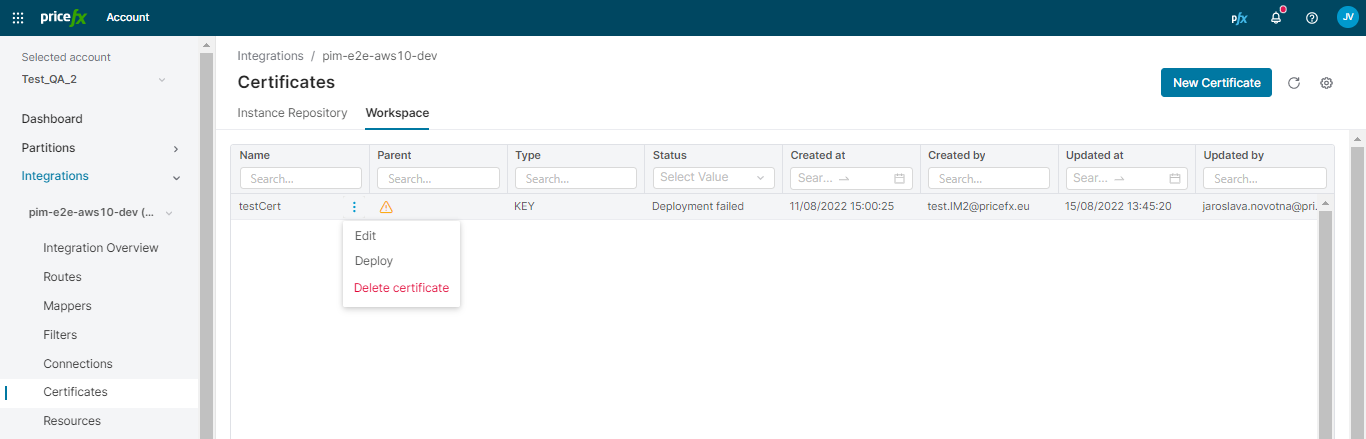
Task: Go to Integrations breadcrumb link
Action: [x=270, y=56]
